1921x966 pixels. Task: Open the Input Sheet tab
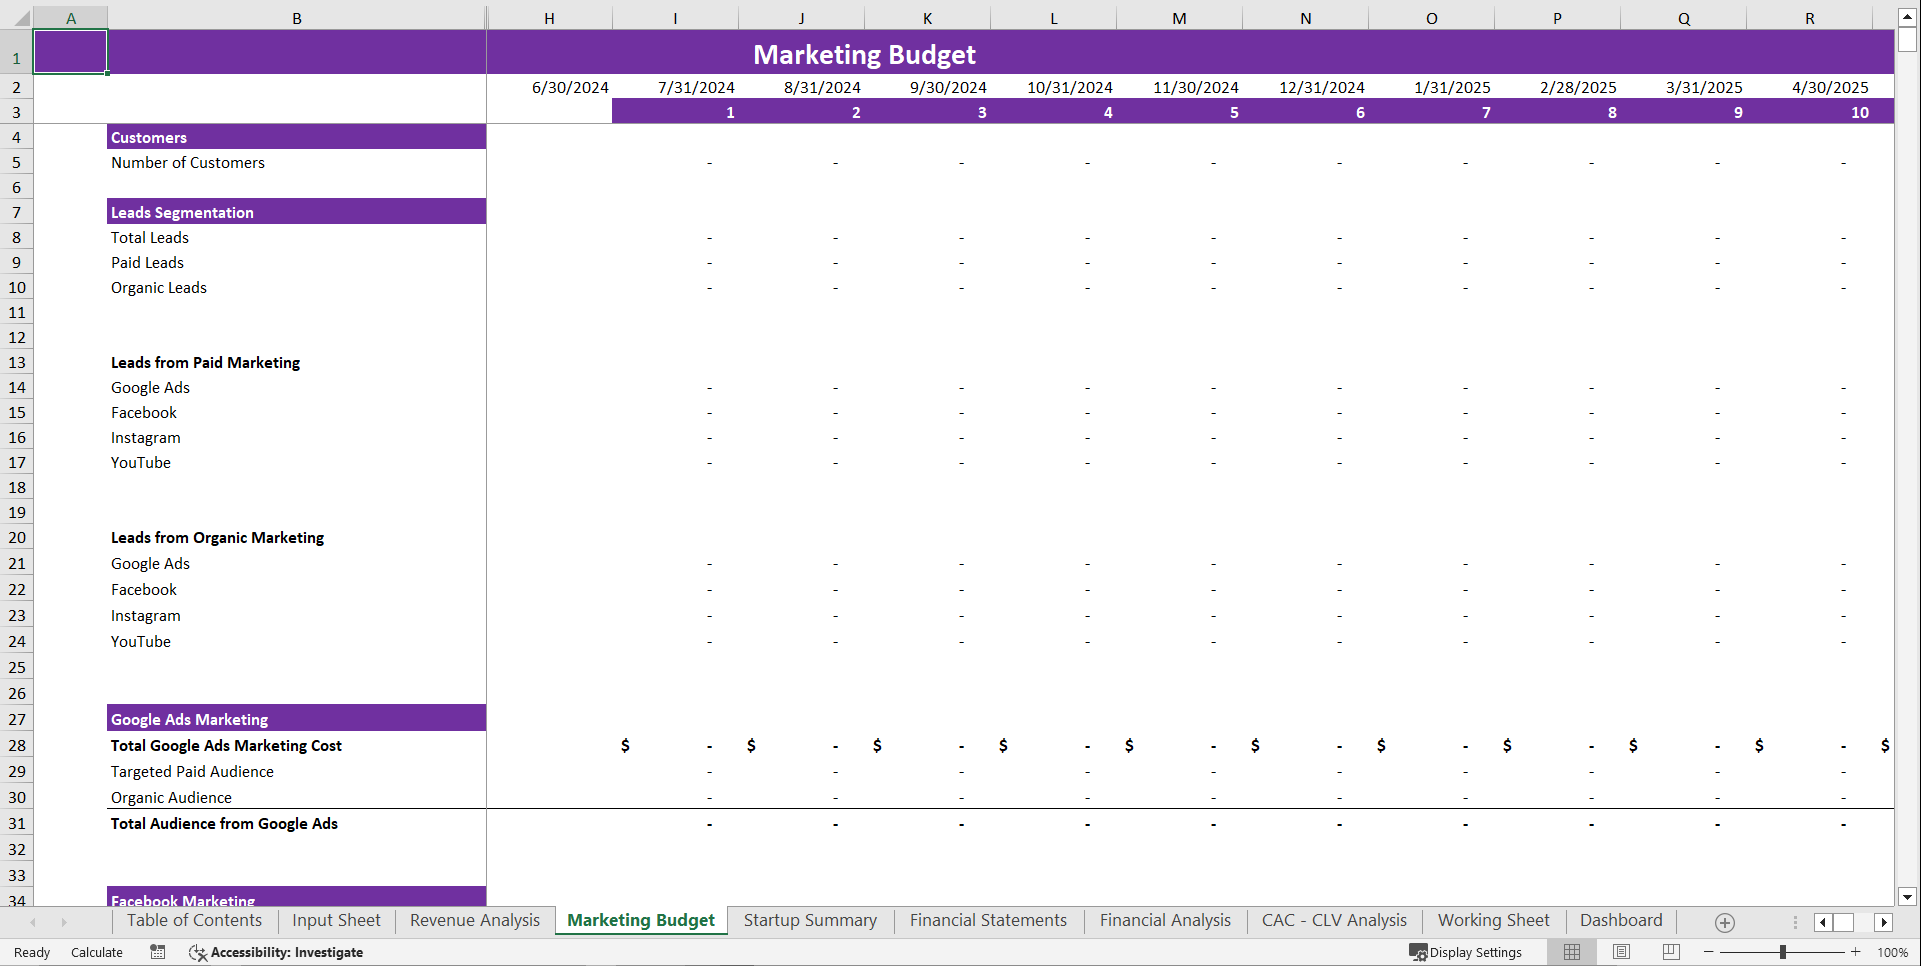pos(336,920)
